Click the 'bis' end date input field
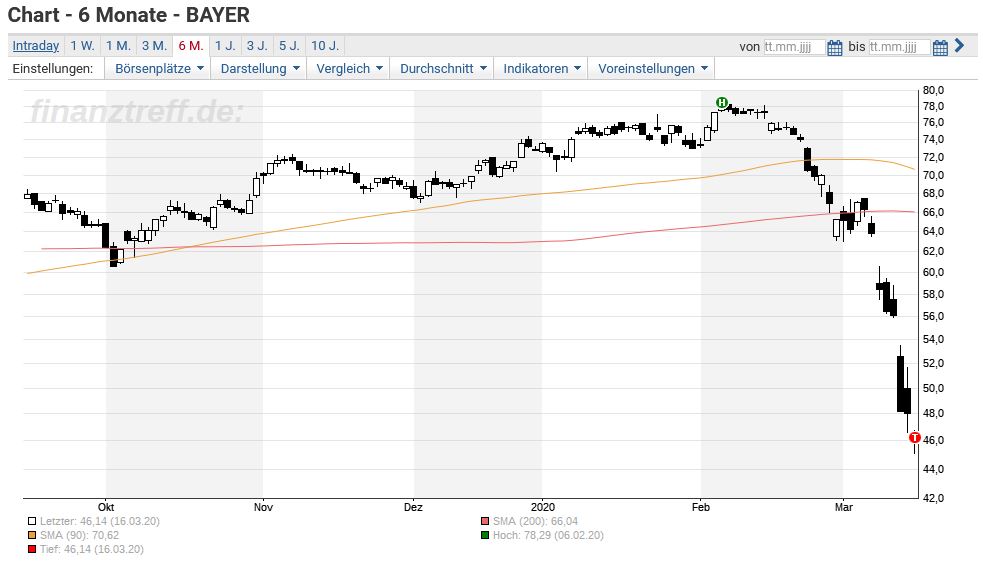 (899, 47)
